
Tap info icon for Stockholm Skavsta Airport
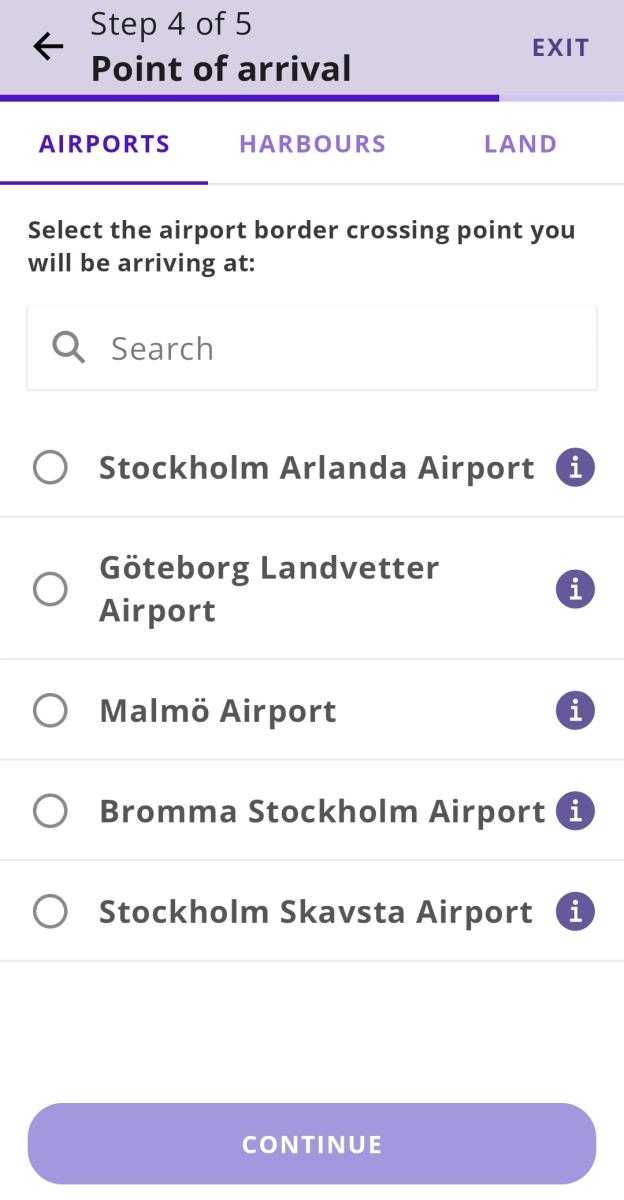pyautogui.click(x=575, y=912)
